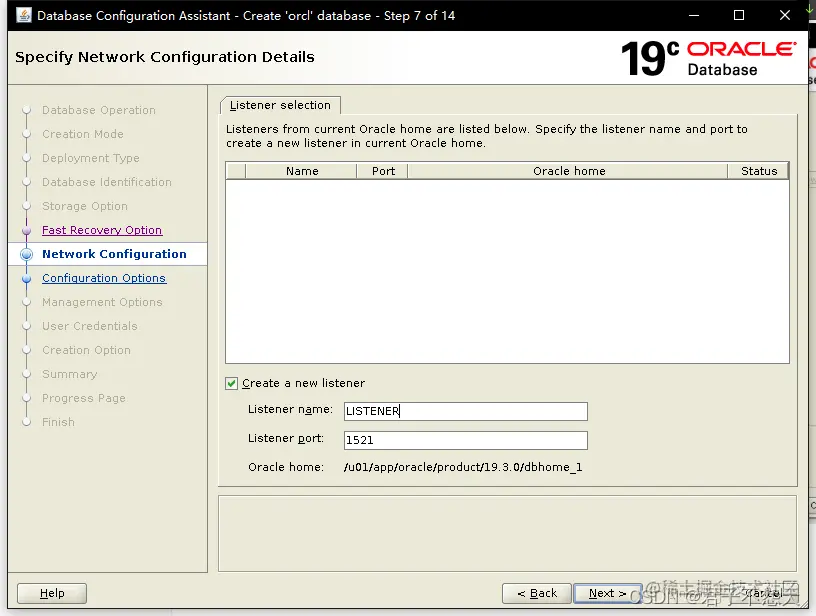The image size is (816, 616).
Task: Click the Configuration Options step bullet icon
Action: tap(27, 278)
